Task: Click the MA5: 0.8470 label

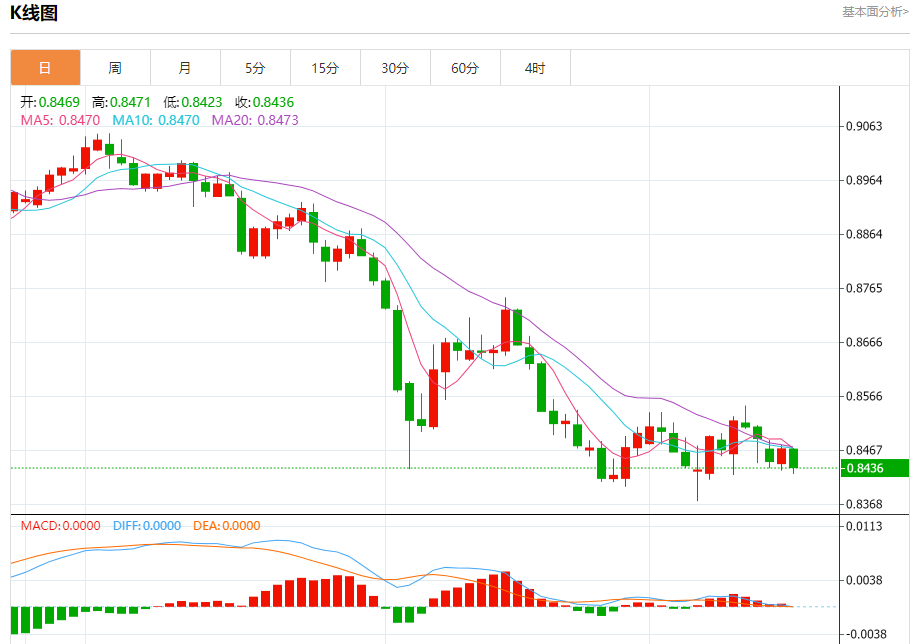Action: [x=60, y=120]
